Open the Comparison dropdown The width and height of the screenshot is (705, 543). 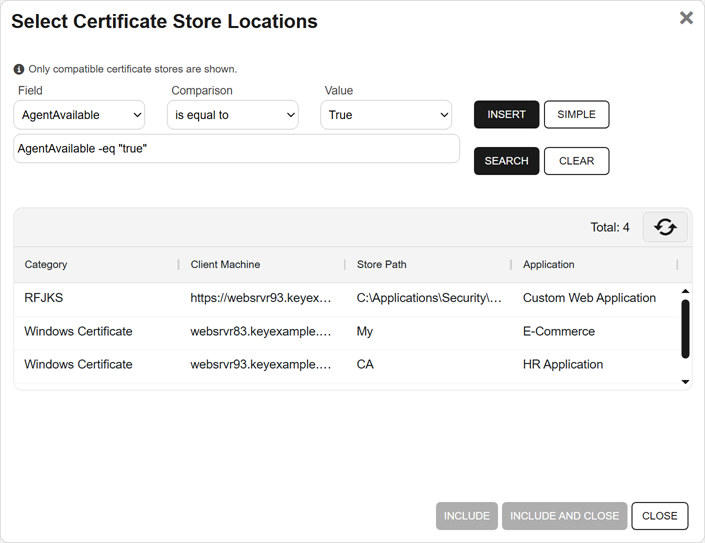(x=232, y=115)
